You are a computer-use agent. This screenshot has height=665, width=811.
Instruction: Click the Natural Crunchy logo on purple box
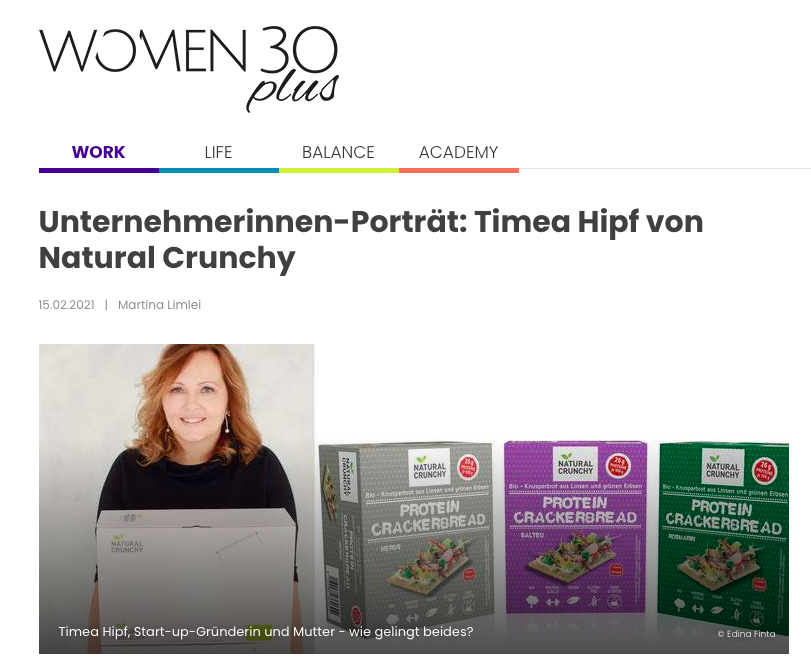pos(575,464)
